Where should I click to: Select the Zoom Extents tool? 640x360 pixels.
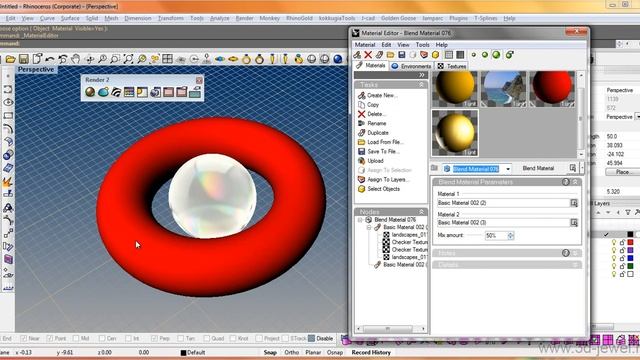click(129, 59)
